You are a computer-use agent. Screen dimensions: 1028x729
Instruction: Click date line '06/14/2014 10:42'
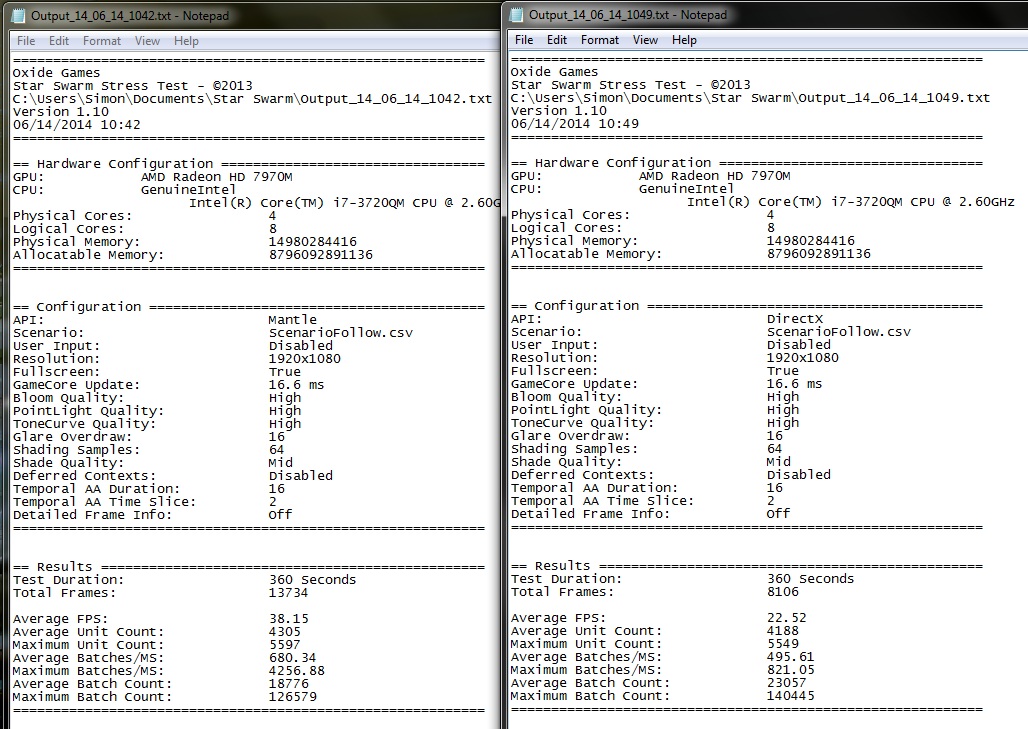pos(77,125)
